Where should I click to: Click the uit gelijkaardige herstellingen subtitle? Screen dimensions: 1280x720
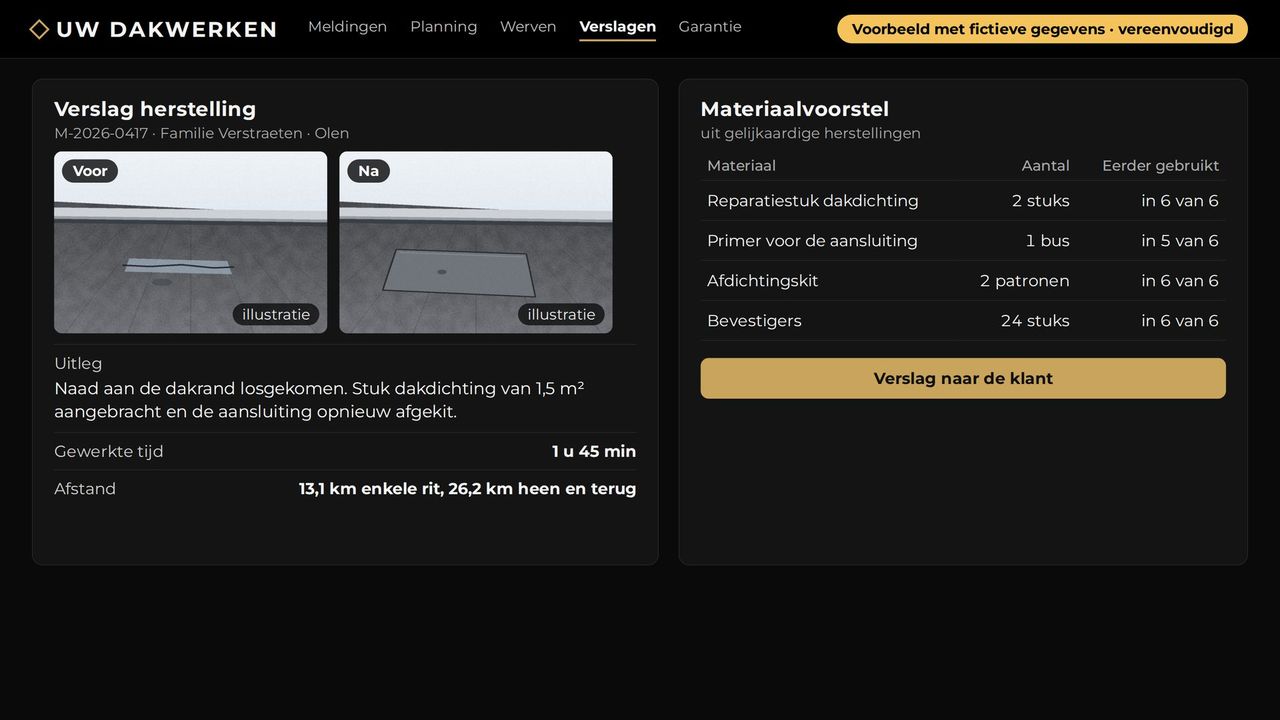point(811,134)
